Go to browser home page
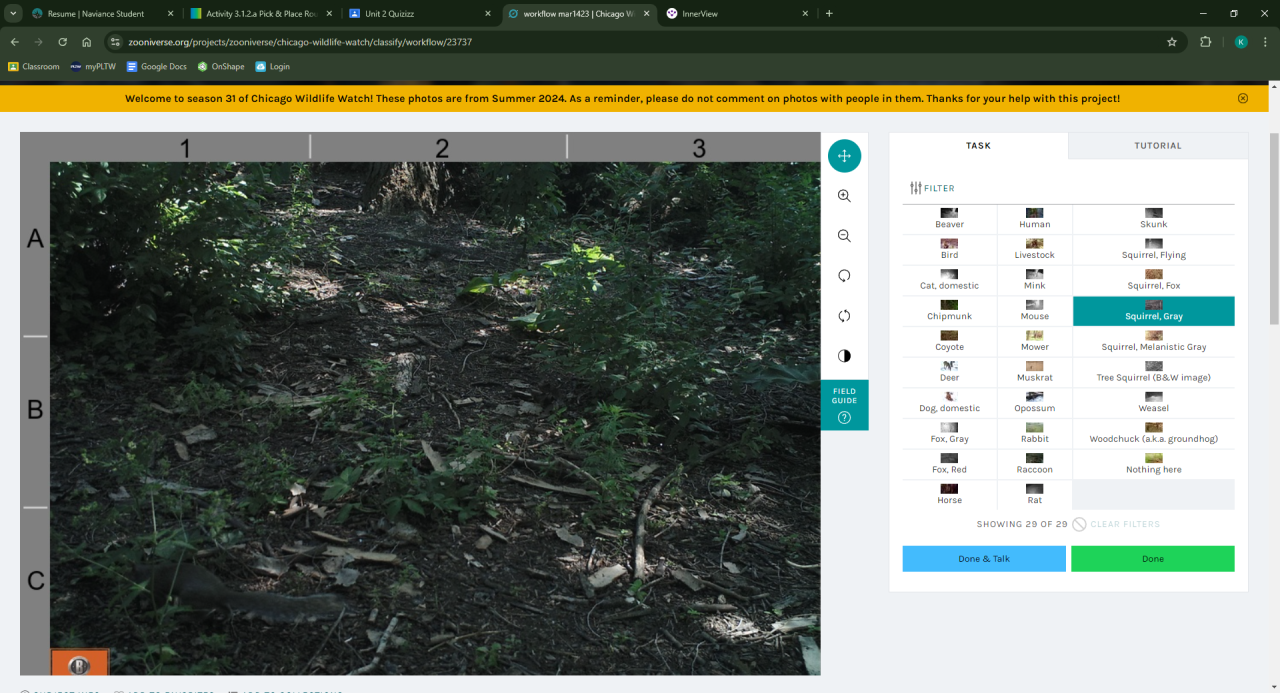This screenshot has height=693, width=1280. point(87,42)
